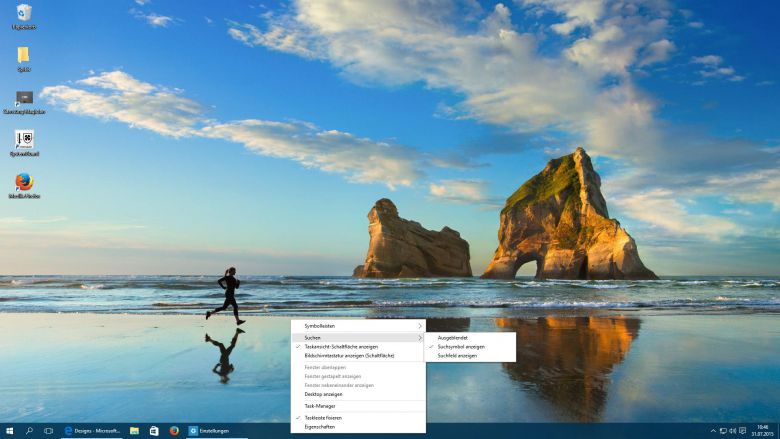Select the Papierkorb recycle bin desktop icon
This screenshot has width=780, height=439.
[24, 16]
